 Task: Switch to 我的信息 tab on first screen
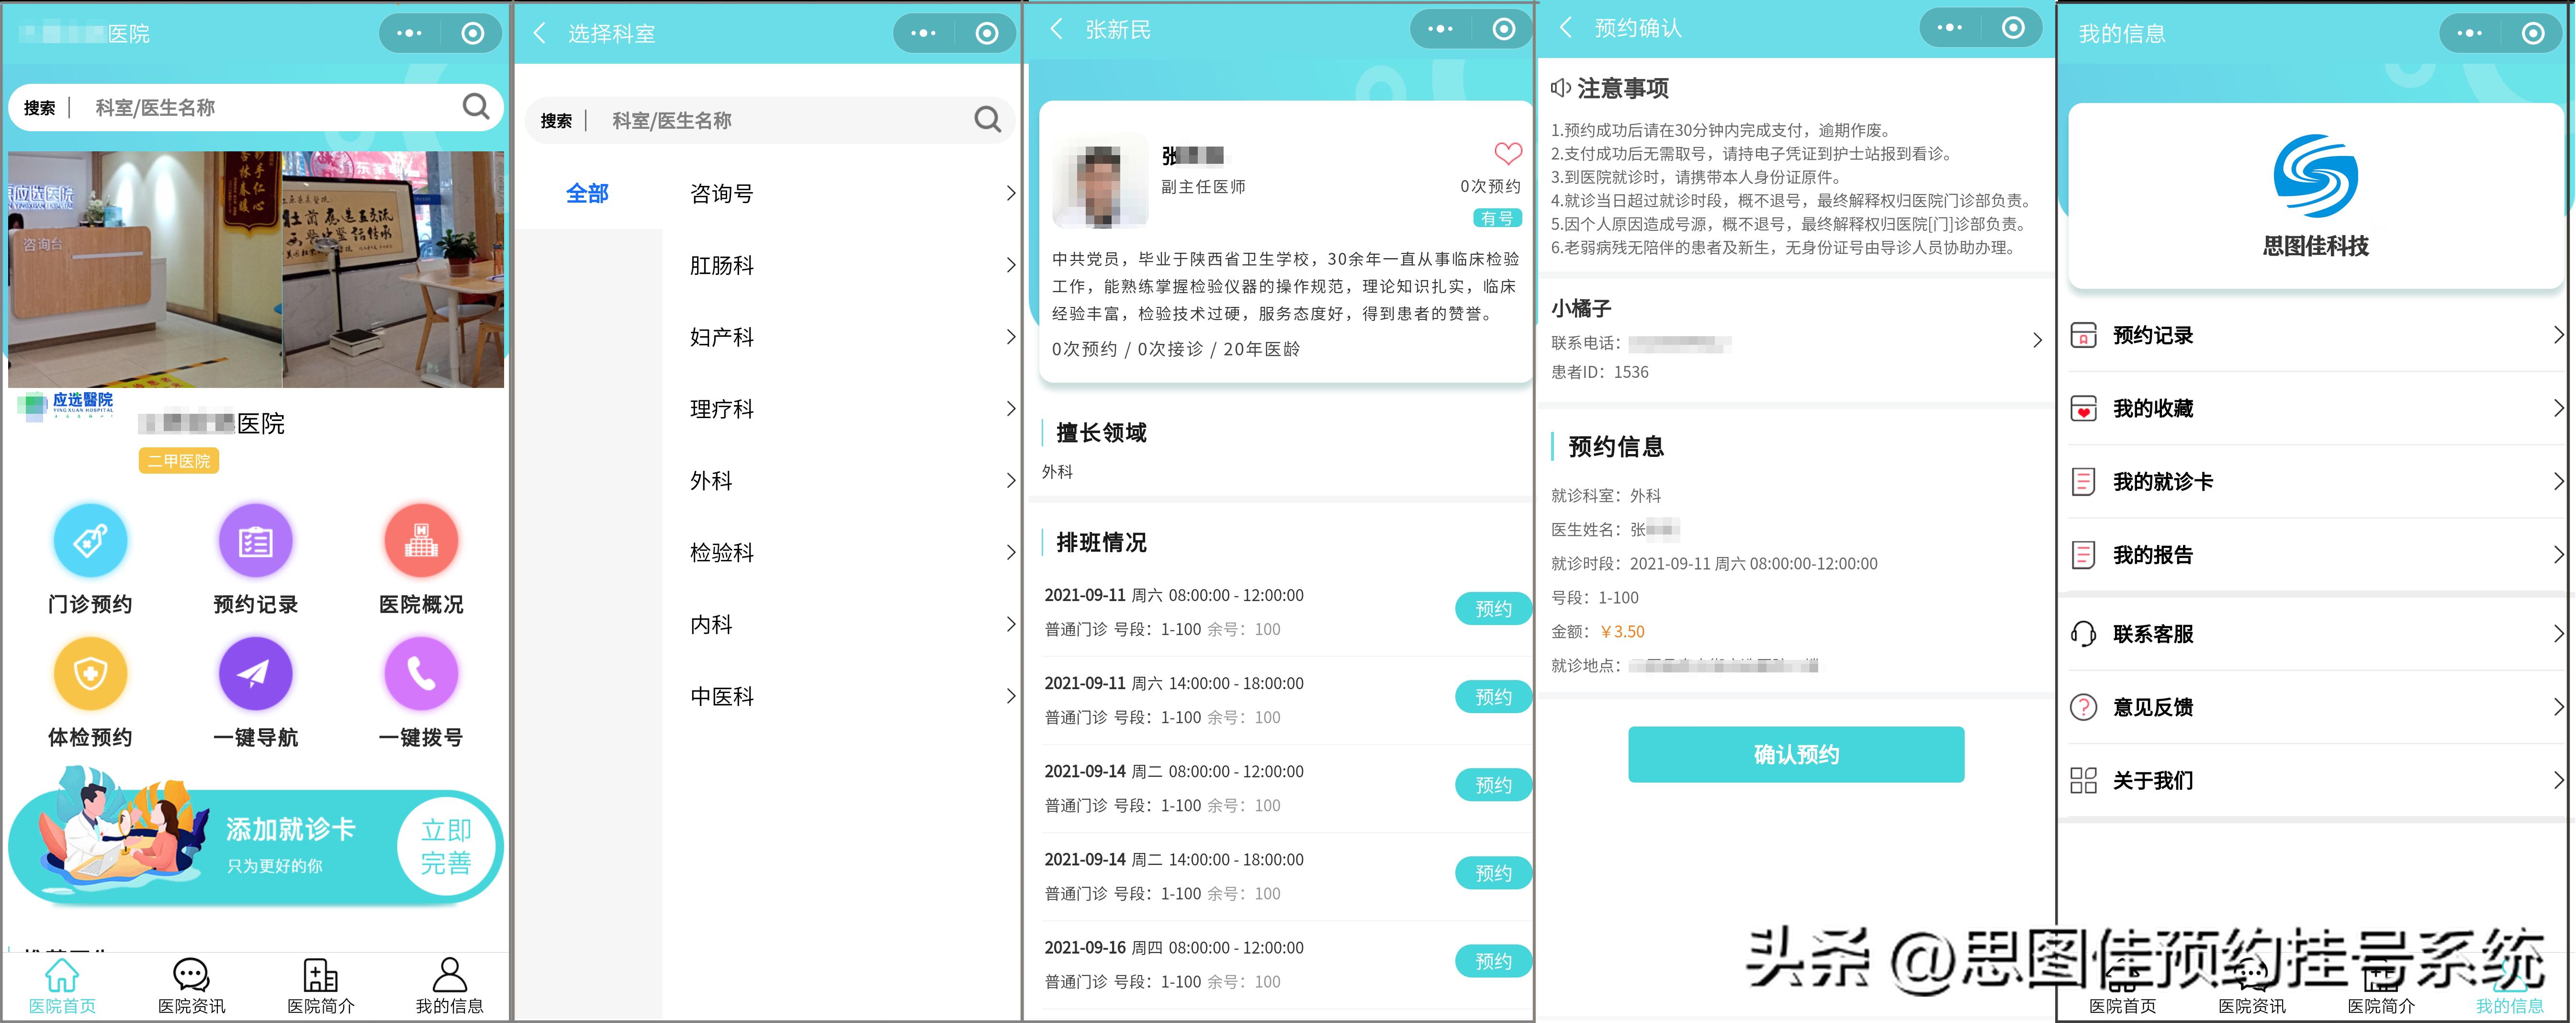click(449, 986)
